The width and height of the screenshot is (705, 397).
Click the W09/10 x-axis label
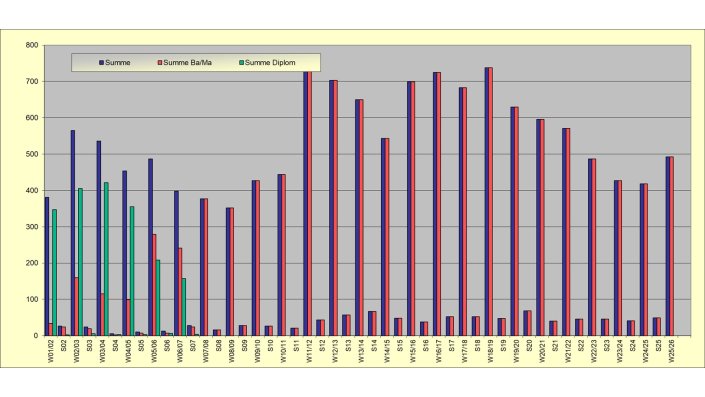click(x=258, y=351)
